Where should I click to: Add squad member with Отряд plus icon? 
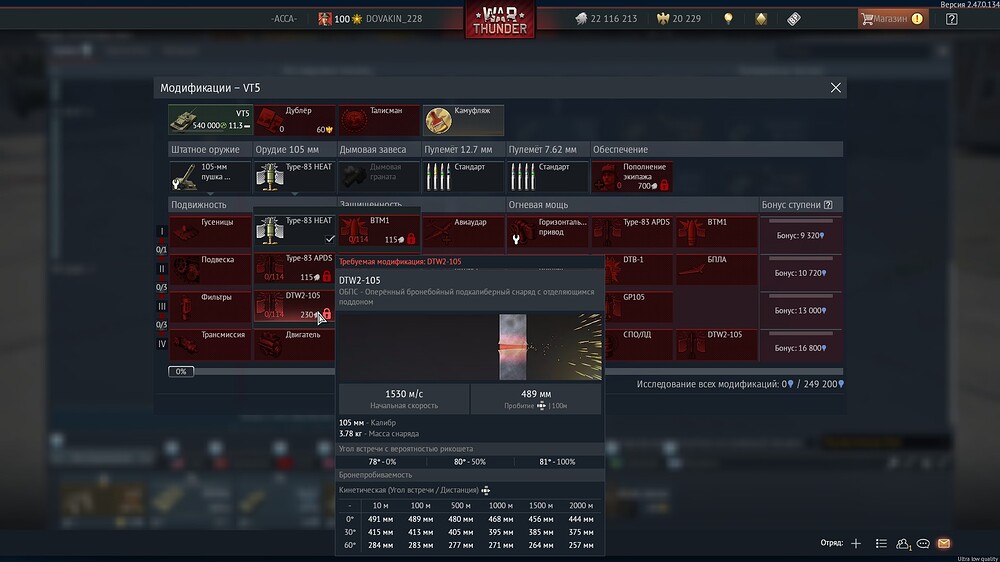[856, 544]
